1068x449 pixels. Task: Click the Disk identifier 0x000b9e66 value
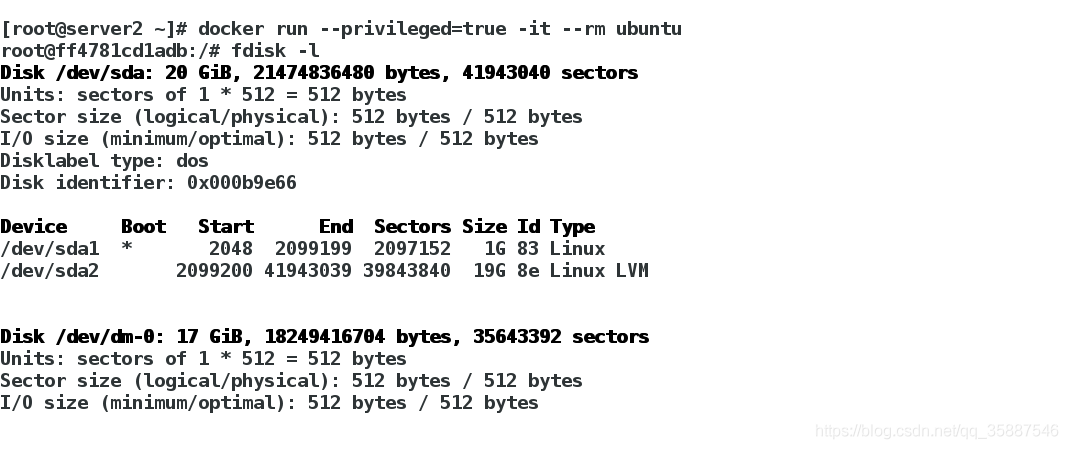click(x=242, y=183)
